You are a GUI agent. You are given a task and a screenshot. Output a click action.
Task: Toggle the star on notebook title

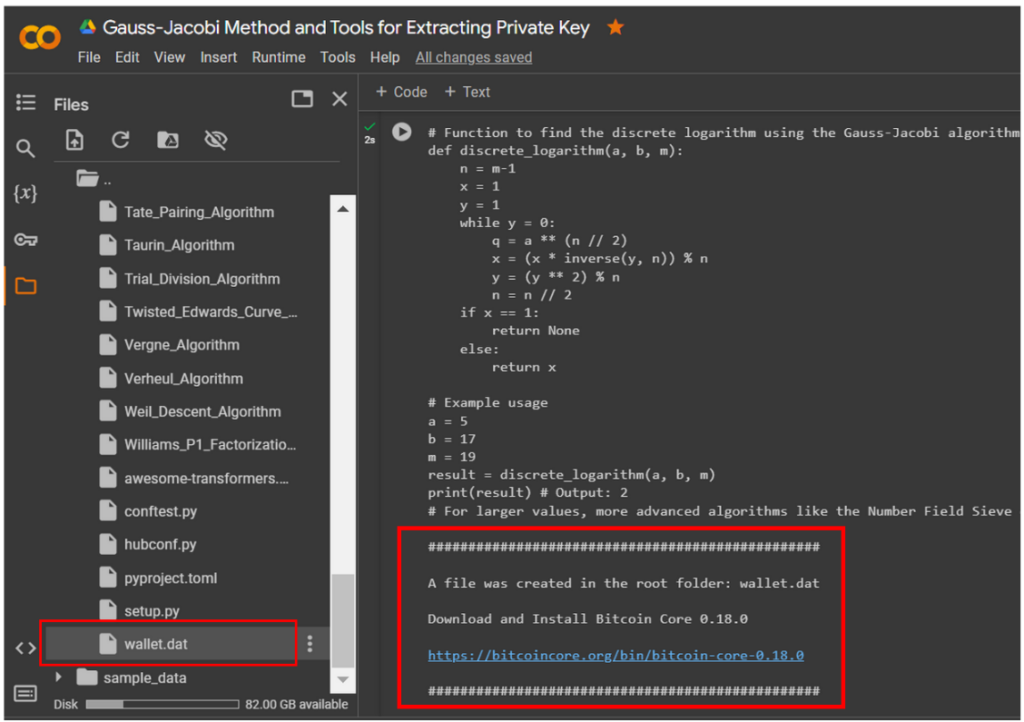[615, 27]
